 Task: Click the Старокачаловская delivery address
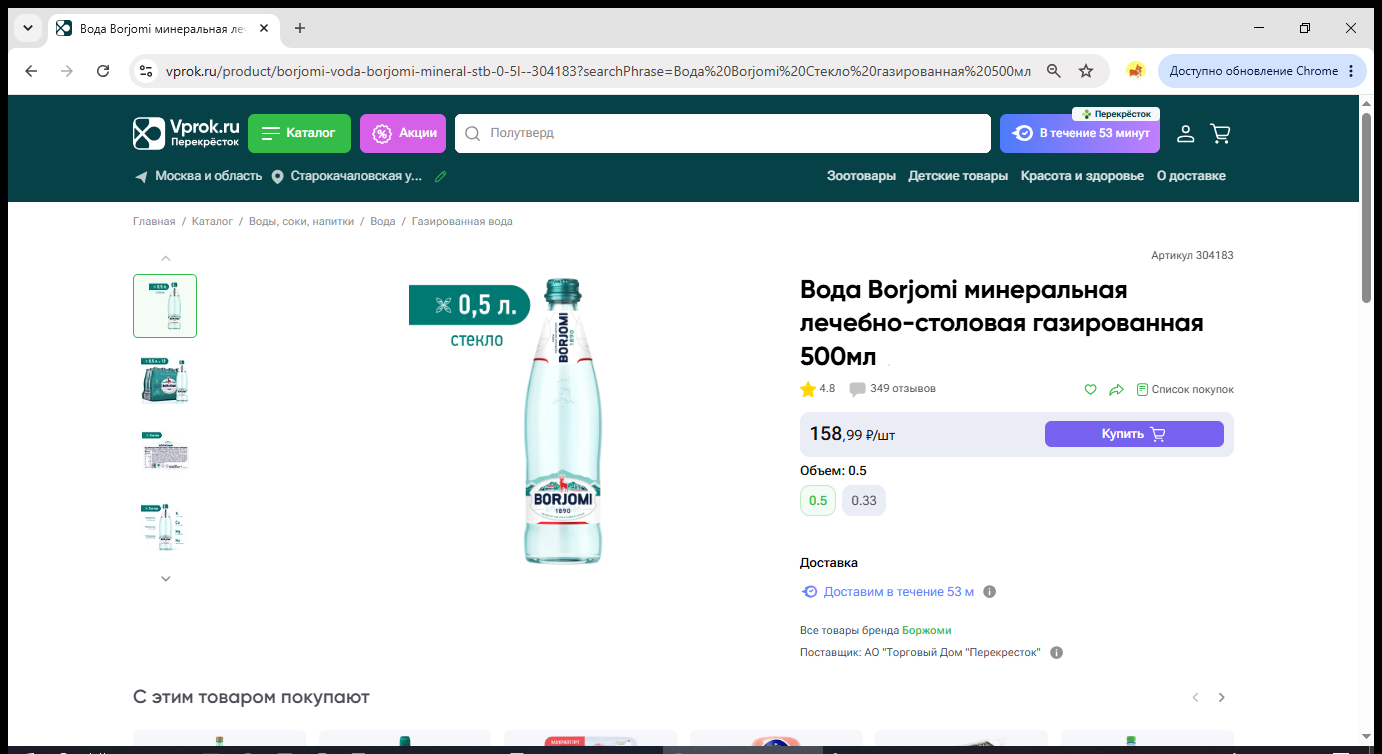pos(357,176)
